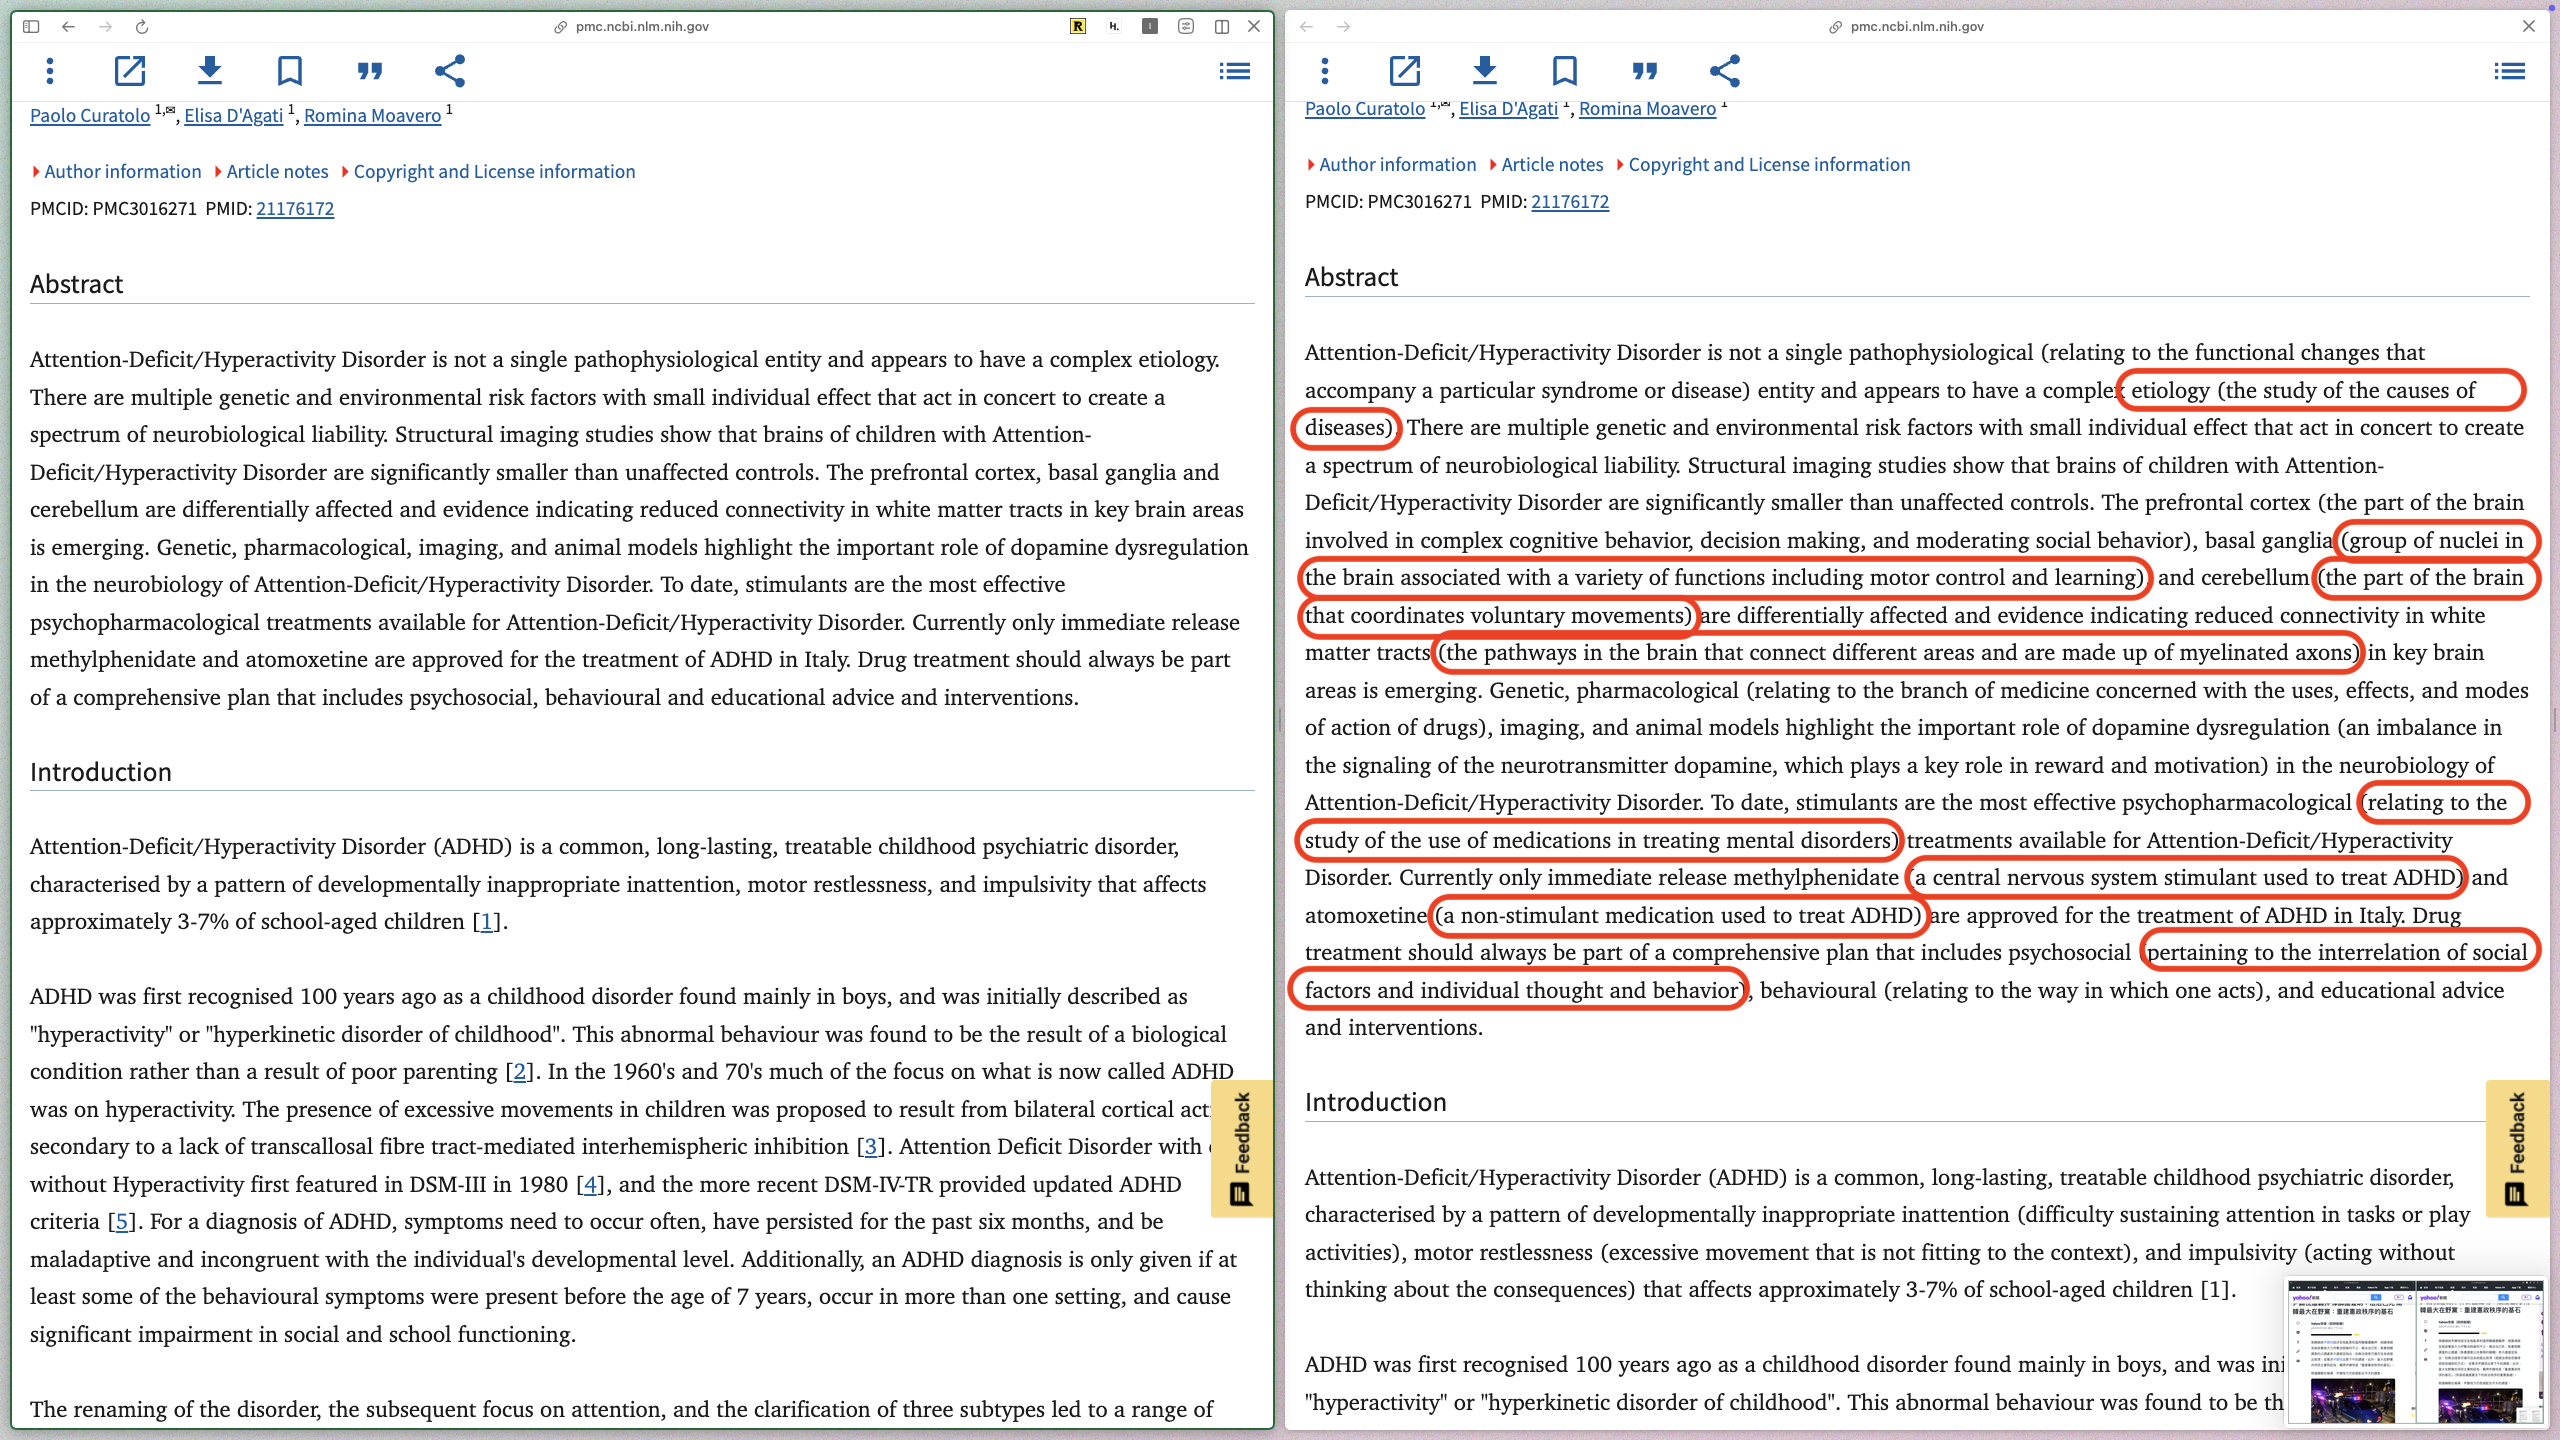Open page settings sliders icon
Screen dimensions: 2560x1440
click(x=1186, y=27)
